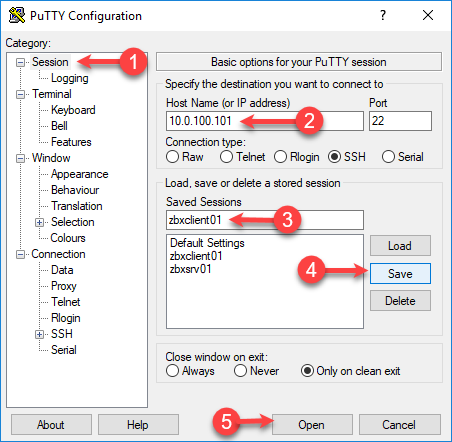Collapse the Terminal category node
The height and width of the screenshot is (442, 452).
(21, 94)
